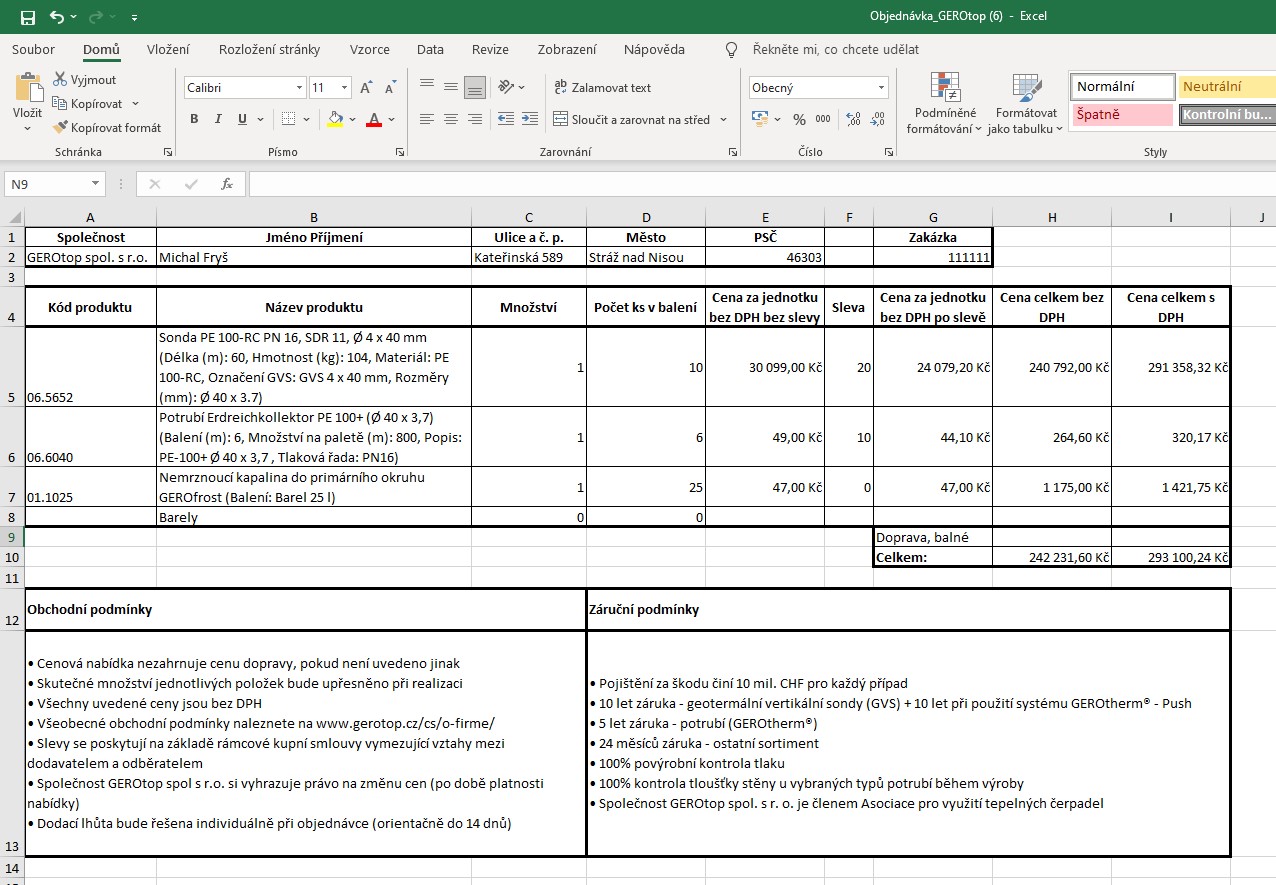Open the Zobrazení ribbon tab
This screenshot has height=885, width=1276.
click(x=567, y=49)
